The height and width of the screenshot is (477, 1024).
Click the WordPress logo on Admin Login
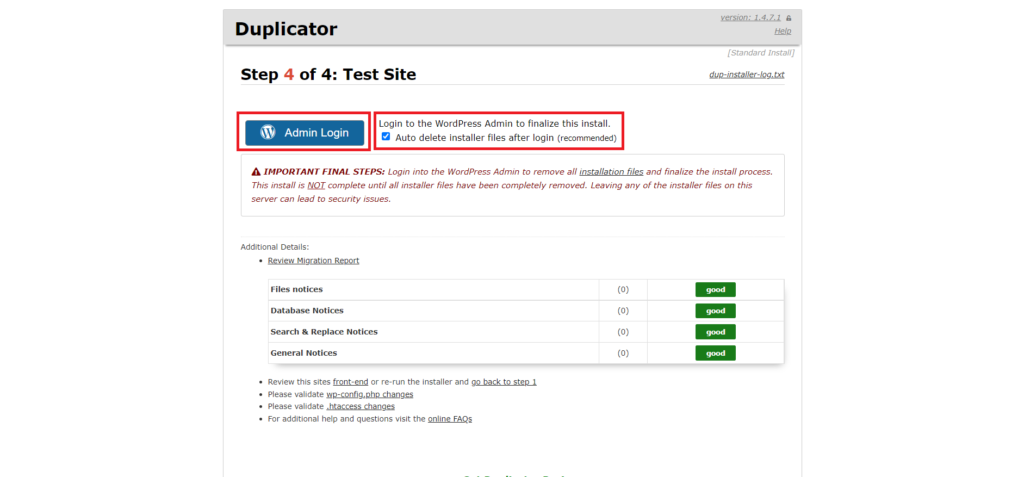[x=268, y=133]
